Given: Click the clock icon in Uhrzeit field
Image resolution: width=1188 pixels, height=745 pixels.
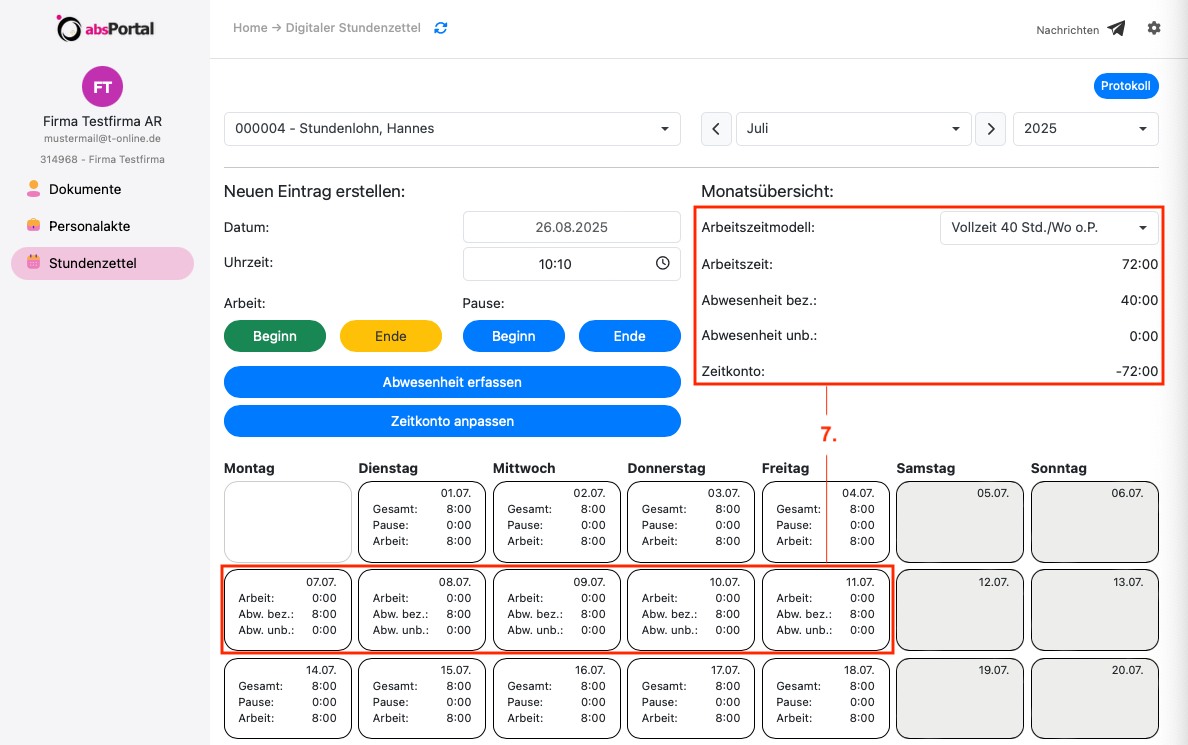Looking at the screenshot, I should click(662, 264).
